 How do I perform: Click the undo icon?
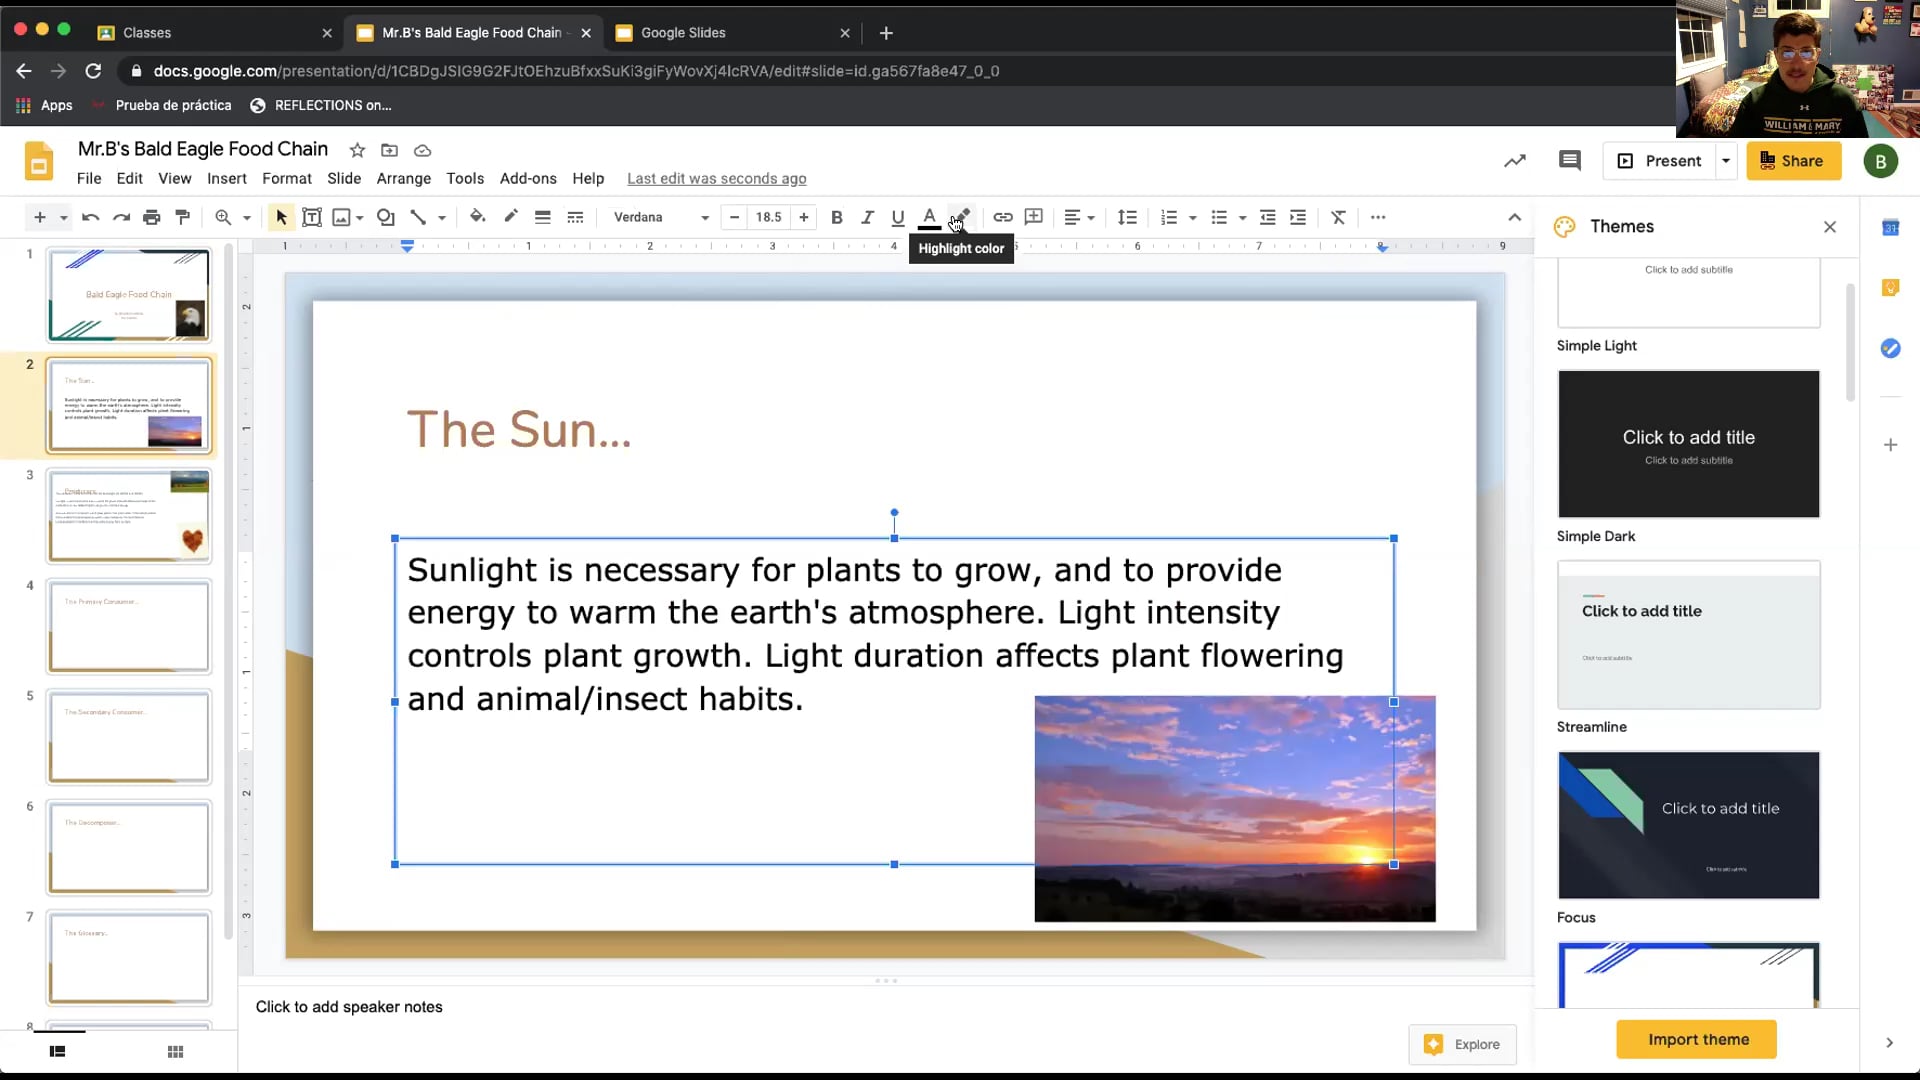click(x=90, y=217)
